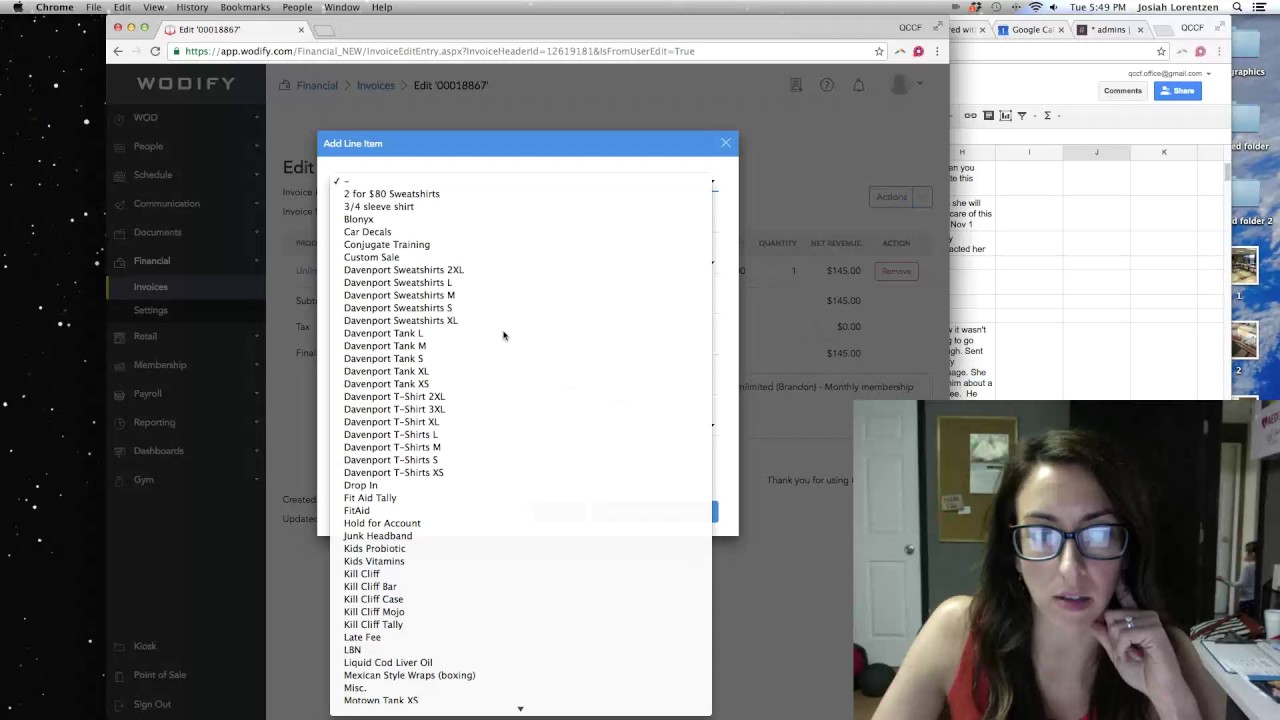Follow the Financial breadcrumb link
Viewport: 1280px width, 720px height.
(x=317, y=85)
